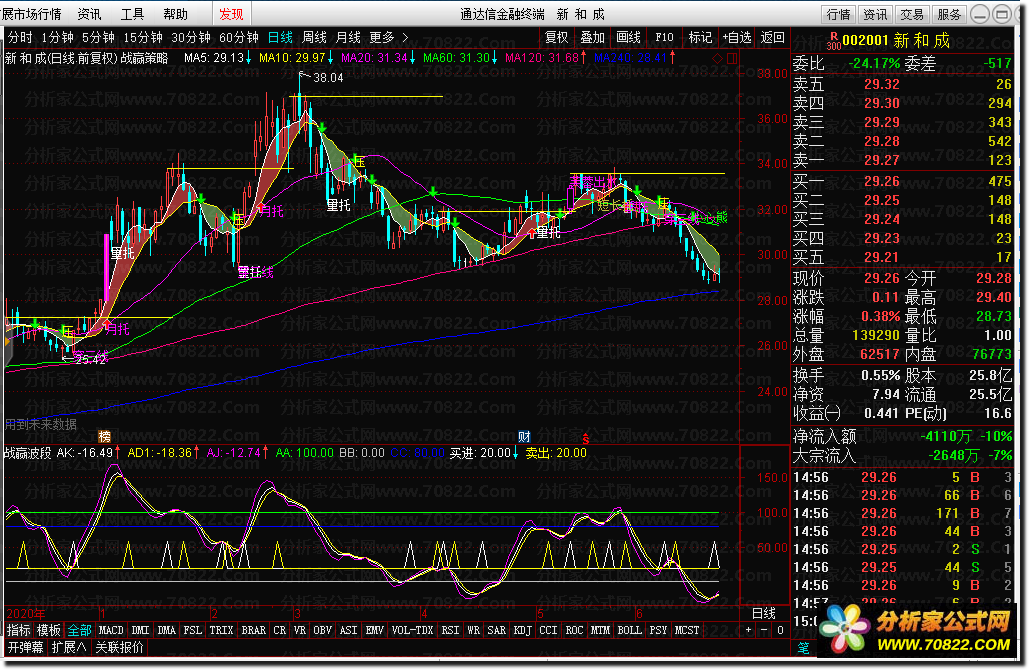Viewport: 1030px width, 670px height.
Task: Apply the DMA indicator
Action: (x=166, y=630)
